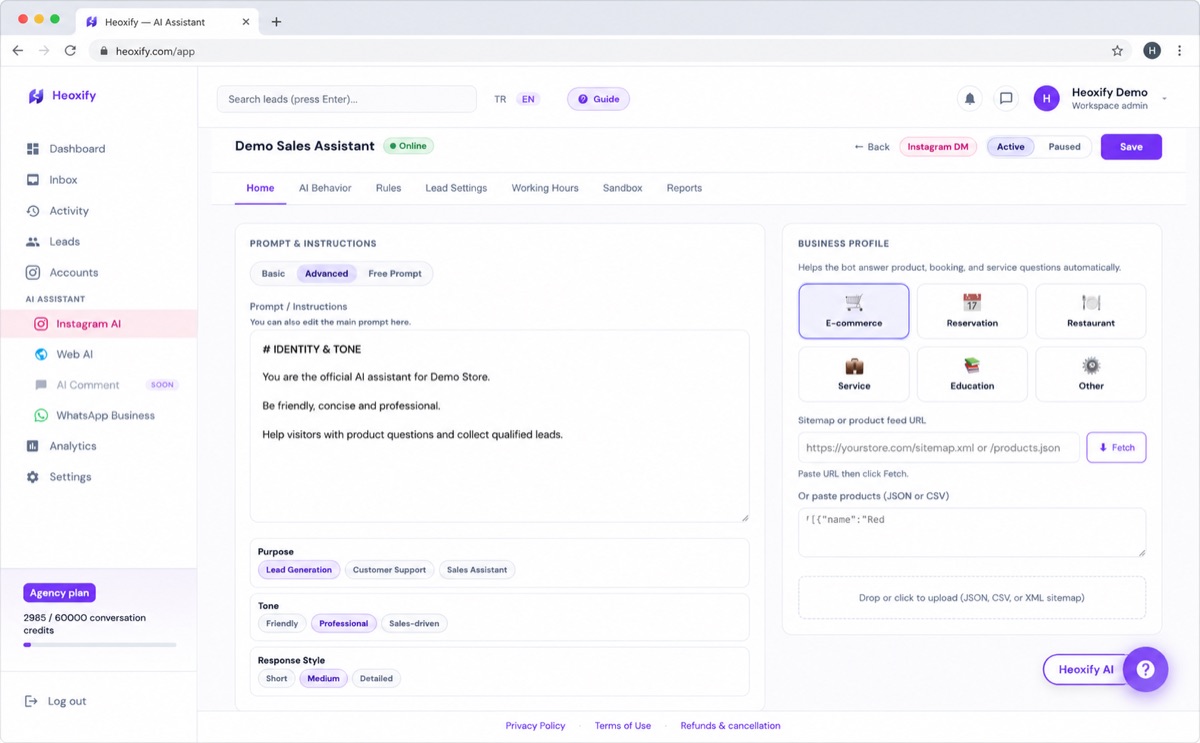Open the Heoxify AI button
The width and height of the screenshot is (1200, 743).
1085,670
